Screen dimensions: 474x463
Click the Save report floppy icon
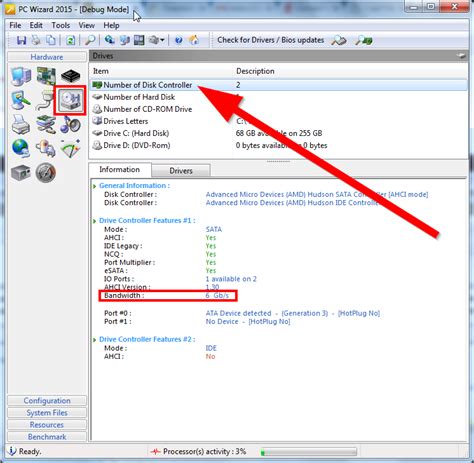[x=21, y=40]
